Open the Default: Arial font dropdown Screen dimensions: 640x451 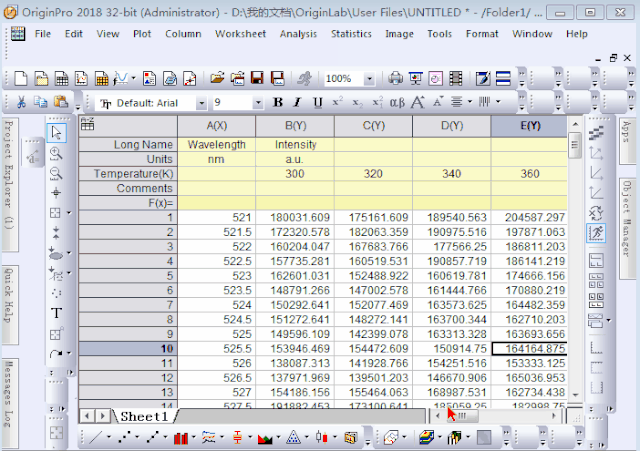pos(201,102)
